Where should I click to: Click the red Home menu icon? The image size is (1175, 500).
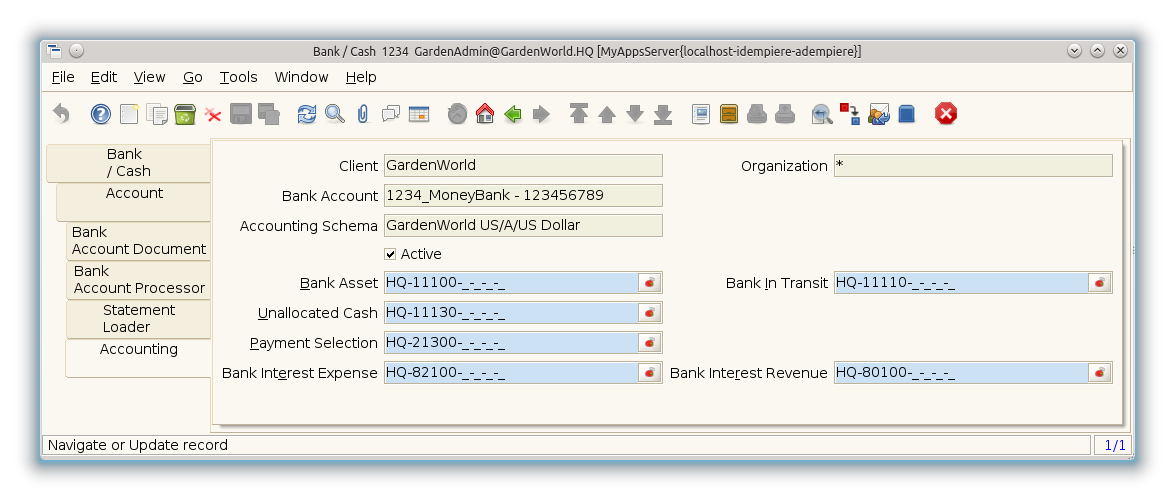[x=485, y=114]
